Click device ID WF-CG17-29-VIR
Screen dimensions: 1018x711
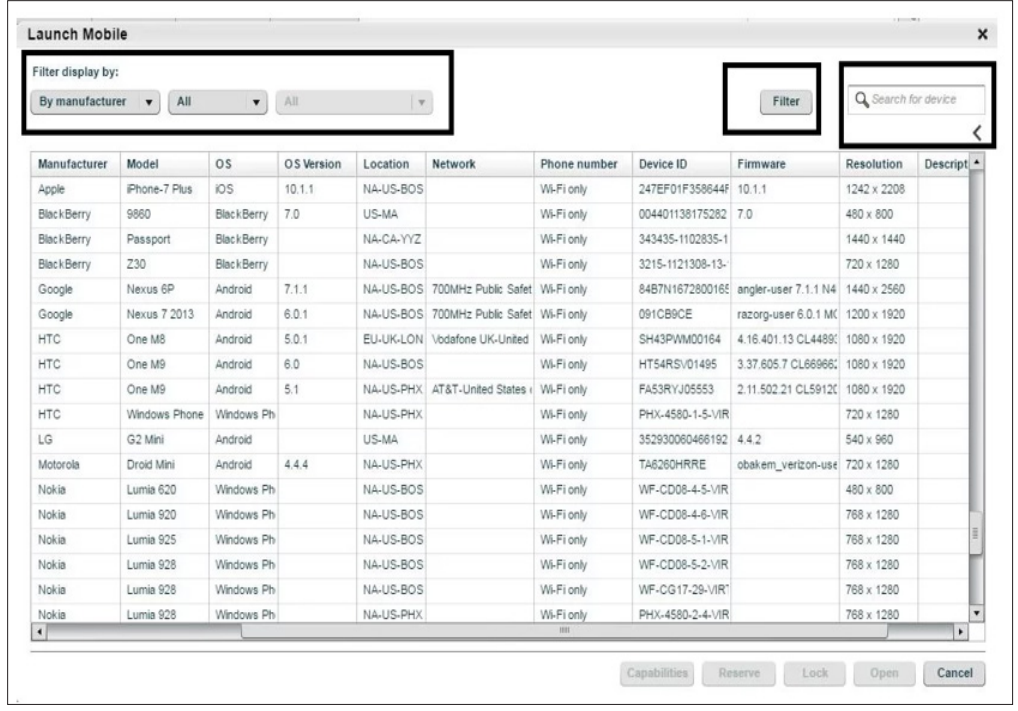pos(681,590)
